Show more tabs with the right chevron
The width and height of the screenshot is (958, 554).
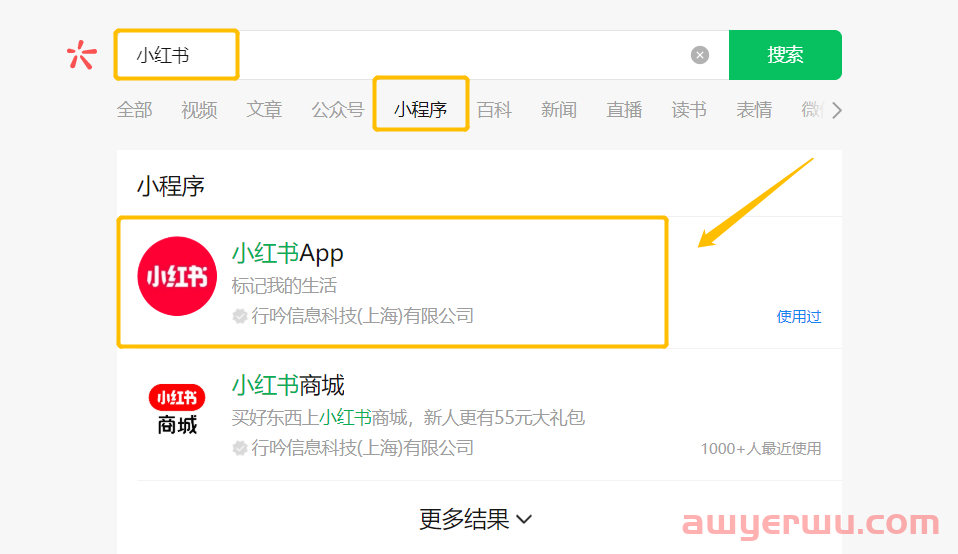point(837,111)
